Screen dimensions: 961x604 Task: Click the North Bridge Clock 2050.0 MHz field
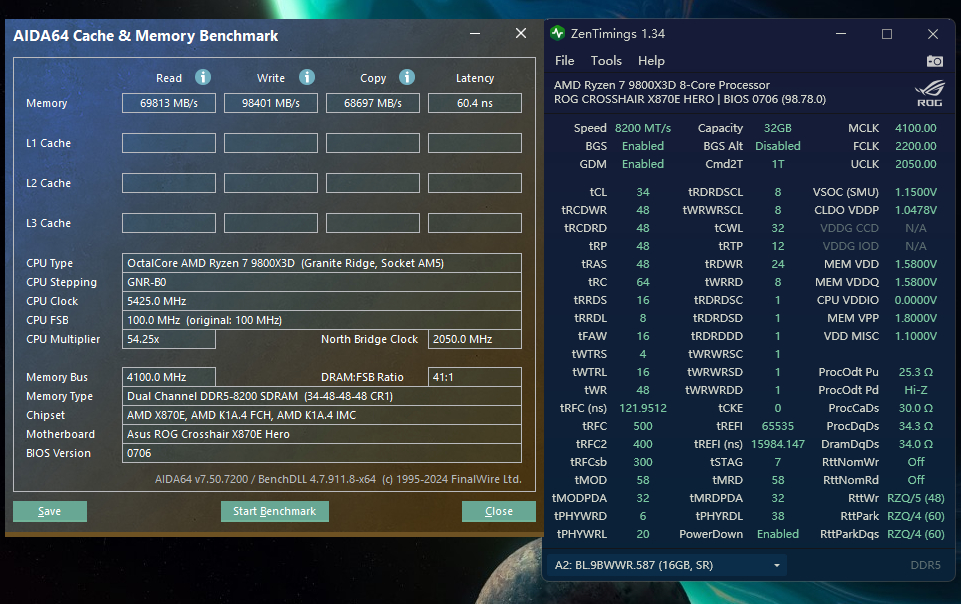[x=475, y=339]
